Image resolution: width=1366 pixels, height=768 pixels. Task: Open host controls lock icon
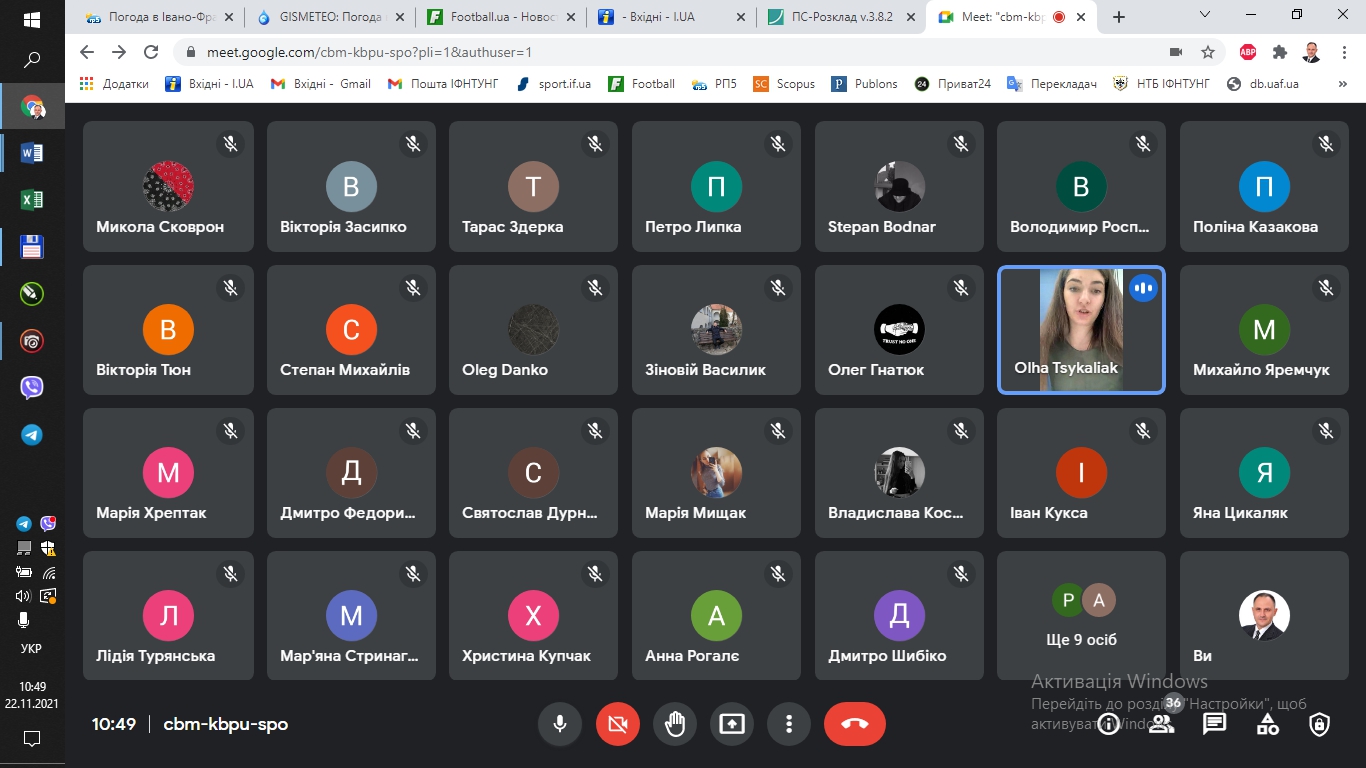pos(1320,724)
